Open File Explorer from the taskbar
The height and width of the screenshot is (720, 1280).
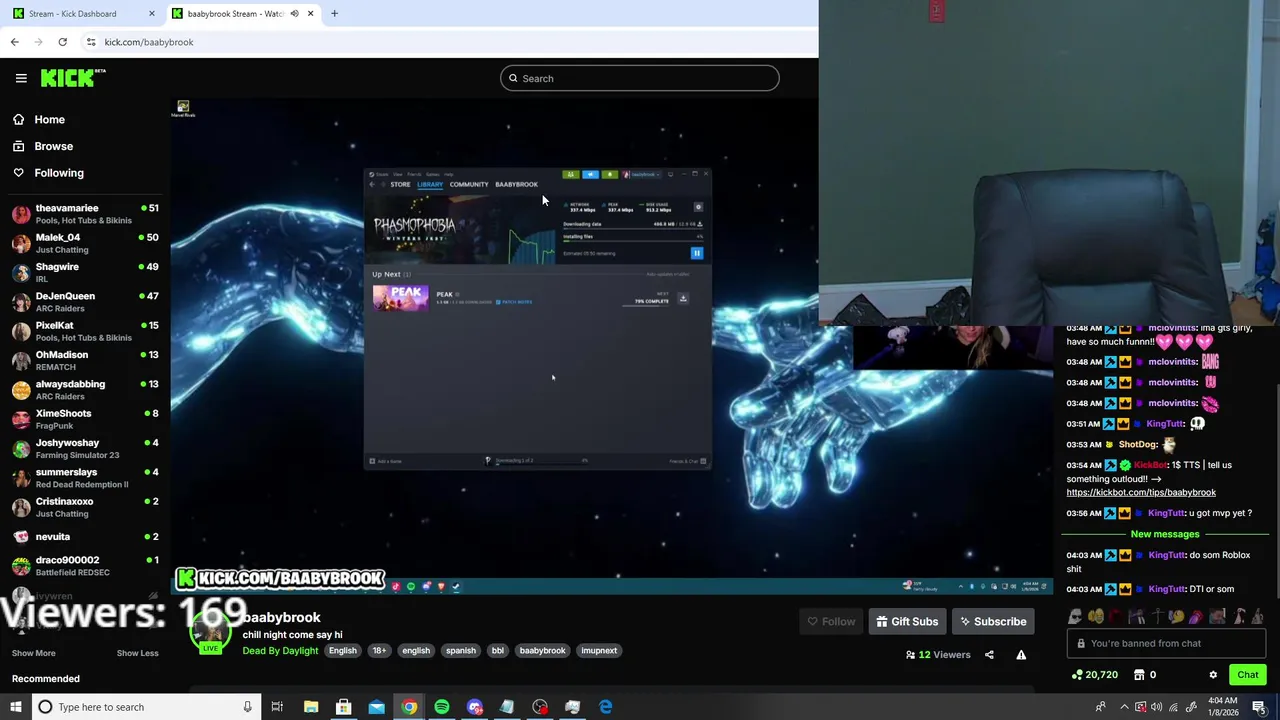click(x=311, y=707)
